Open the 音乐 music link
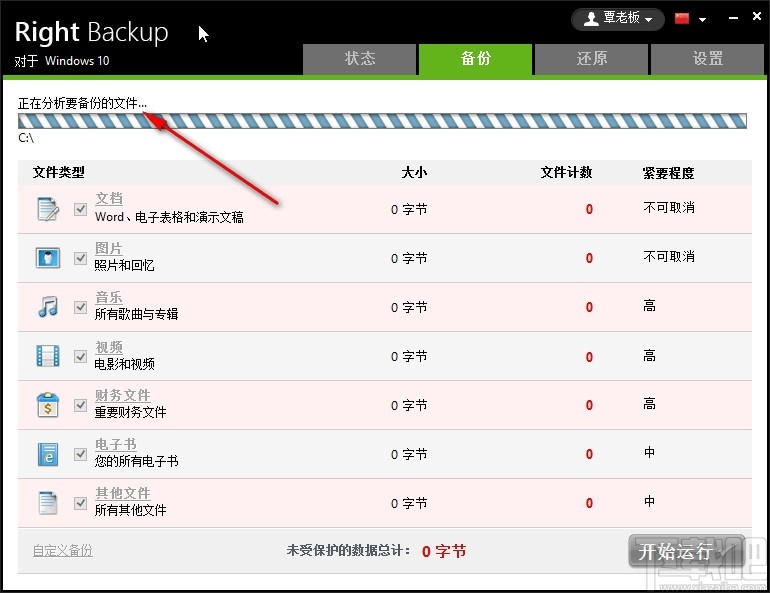This screenshot has height=593, width=770. (109, 297)
